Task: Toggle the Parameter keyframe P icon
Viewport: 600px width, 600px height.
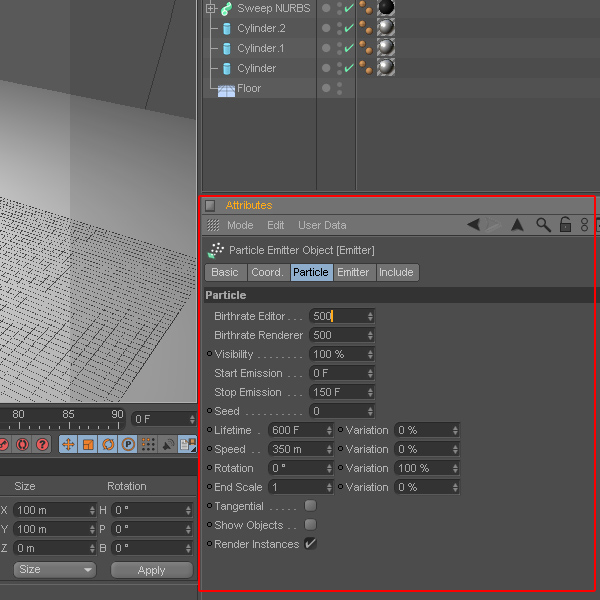Action: 128,444
